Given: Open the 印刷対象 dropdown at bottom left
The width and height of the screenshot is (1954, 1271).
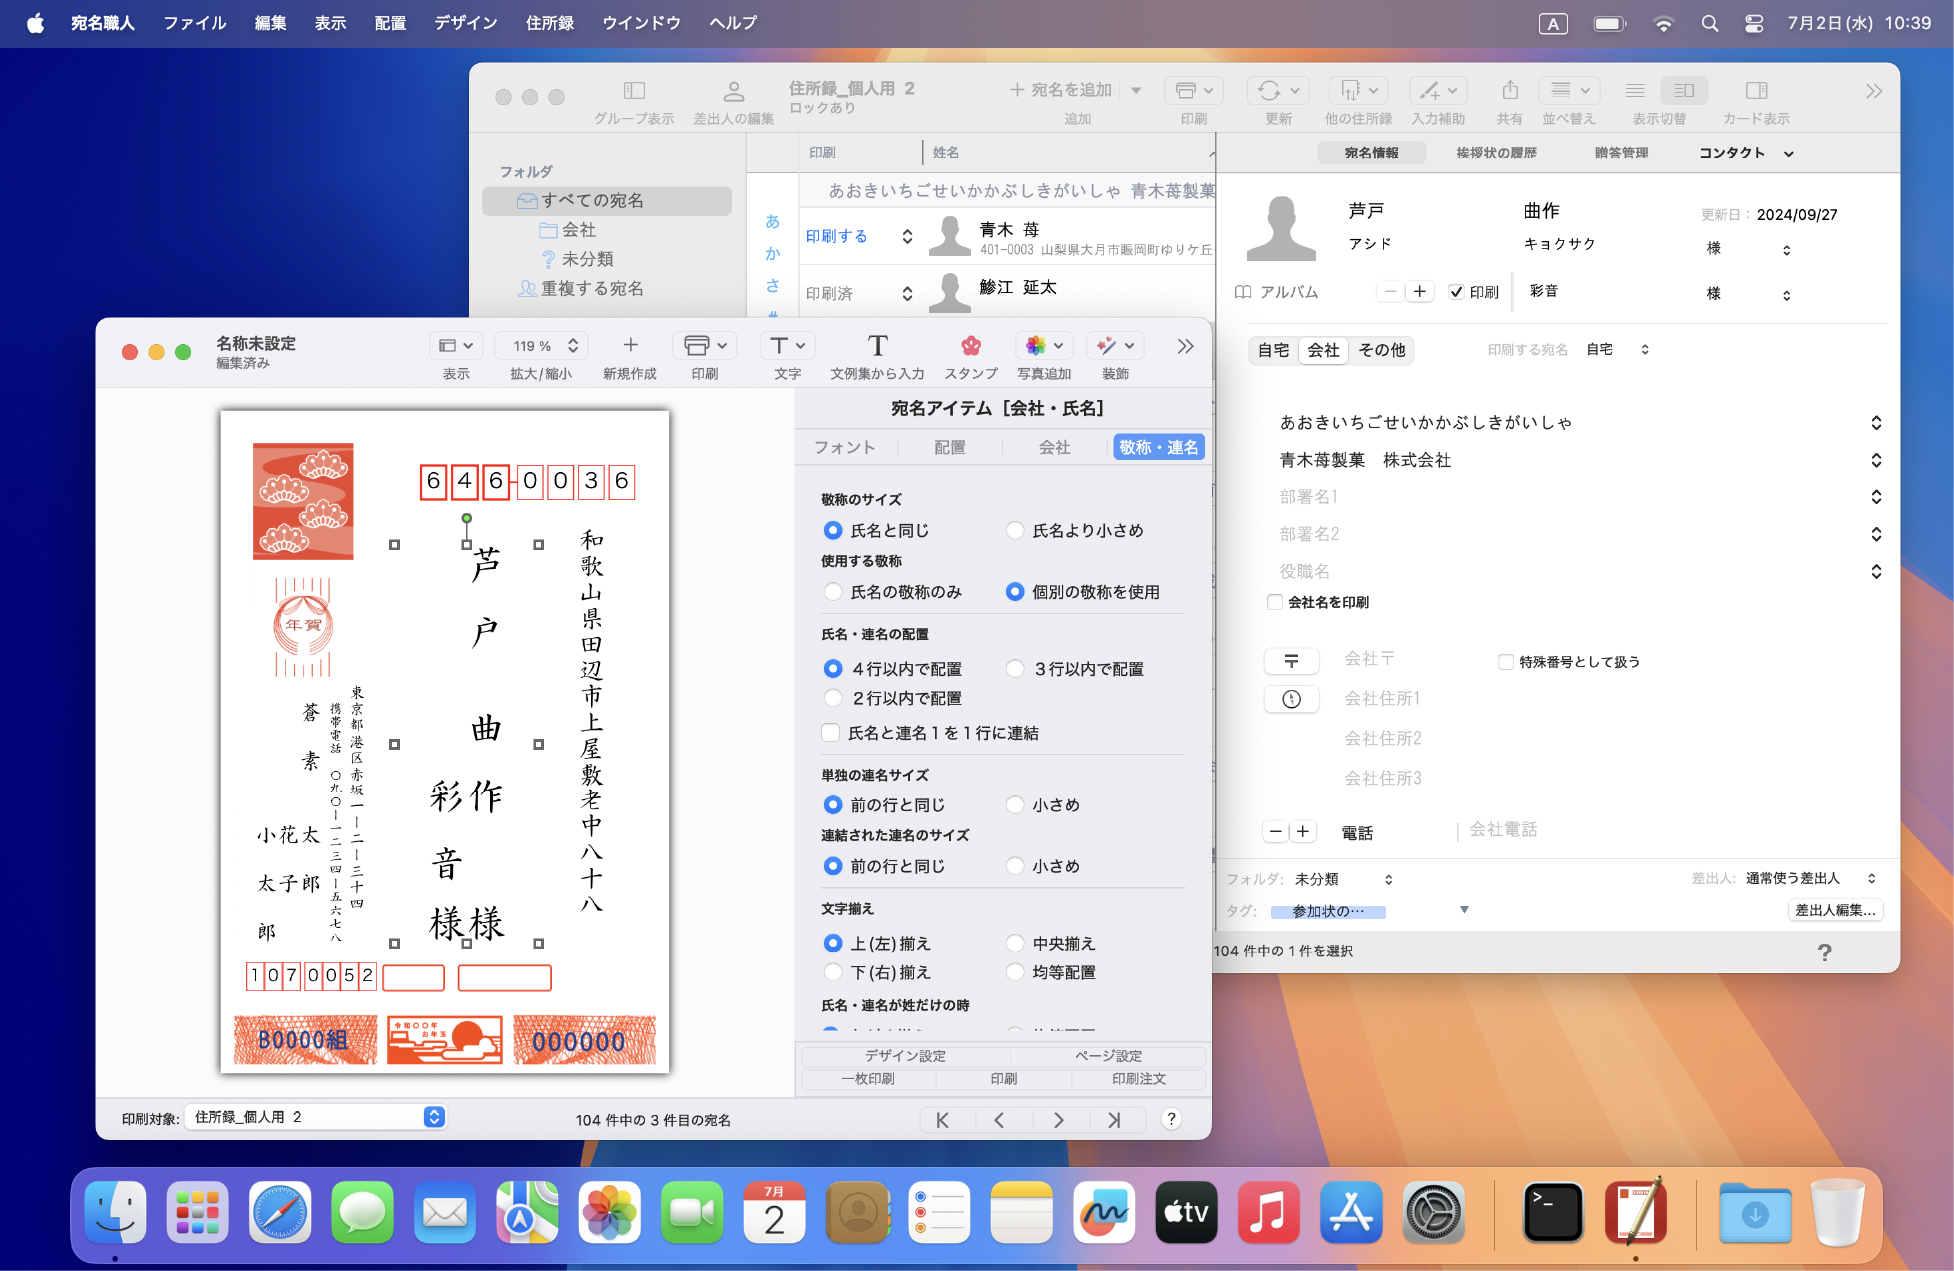Looking at the screenshot, I should click(x=316, y=1116).
